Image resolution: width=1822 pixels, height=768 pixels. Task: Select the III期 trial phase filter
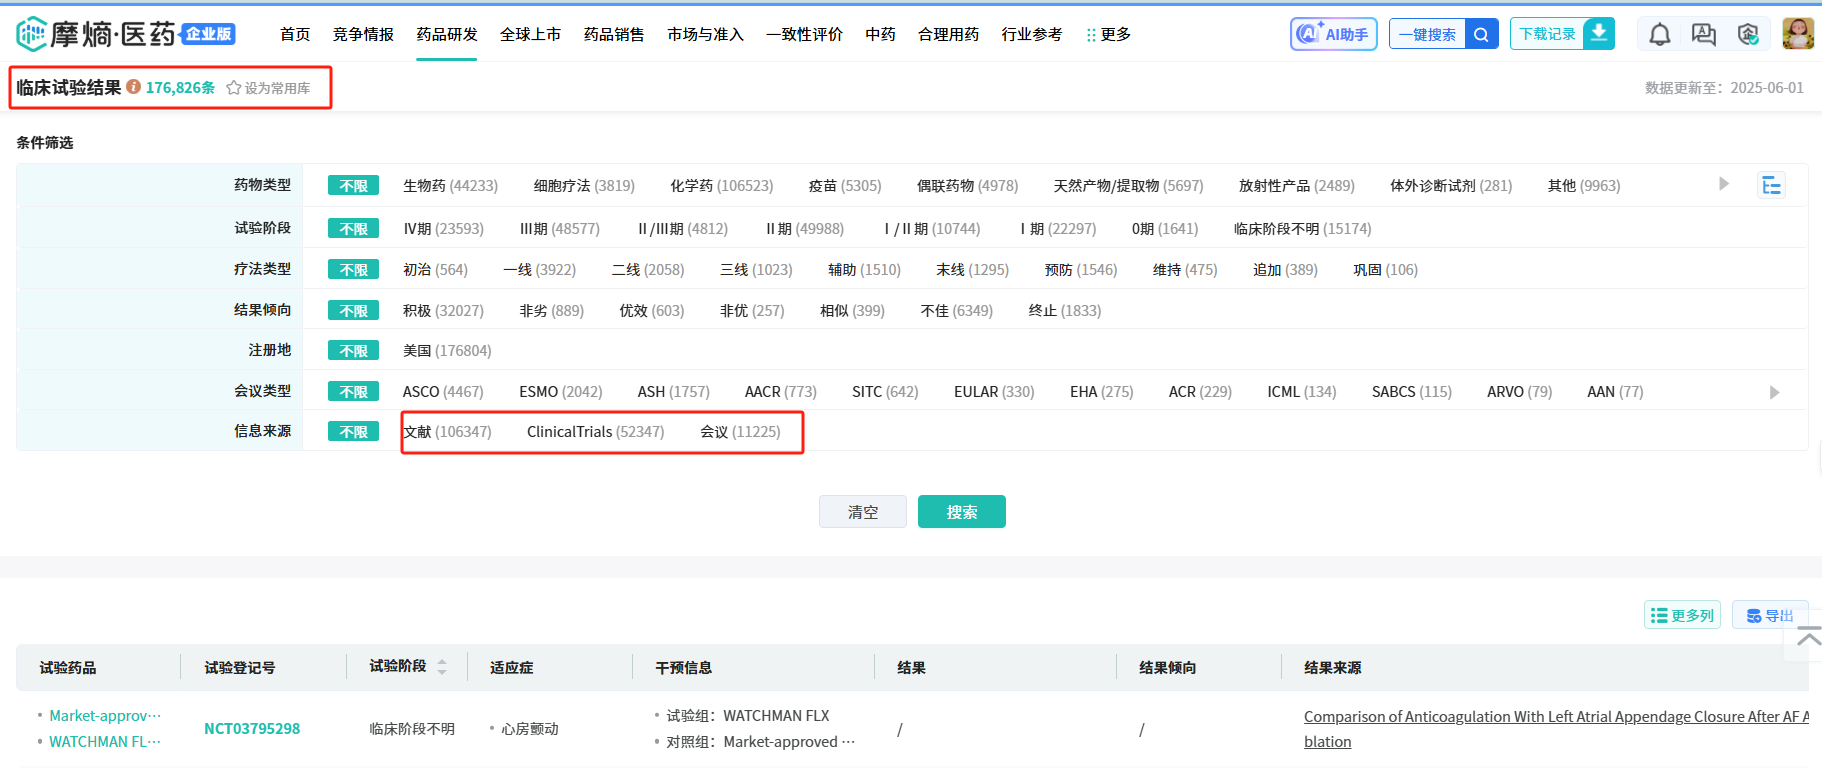559,229
